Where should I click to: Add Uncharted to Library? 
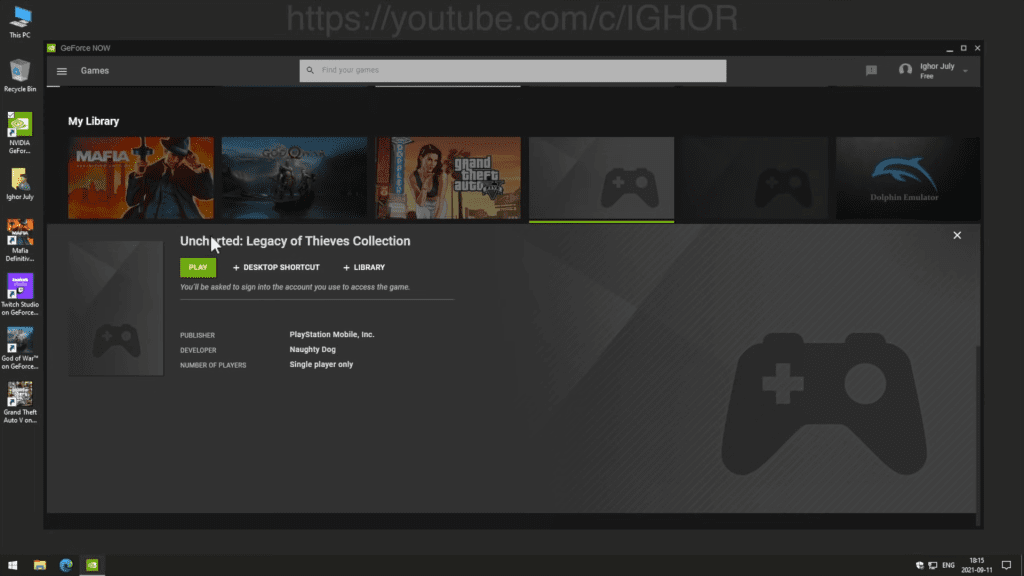364,268
